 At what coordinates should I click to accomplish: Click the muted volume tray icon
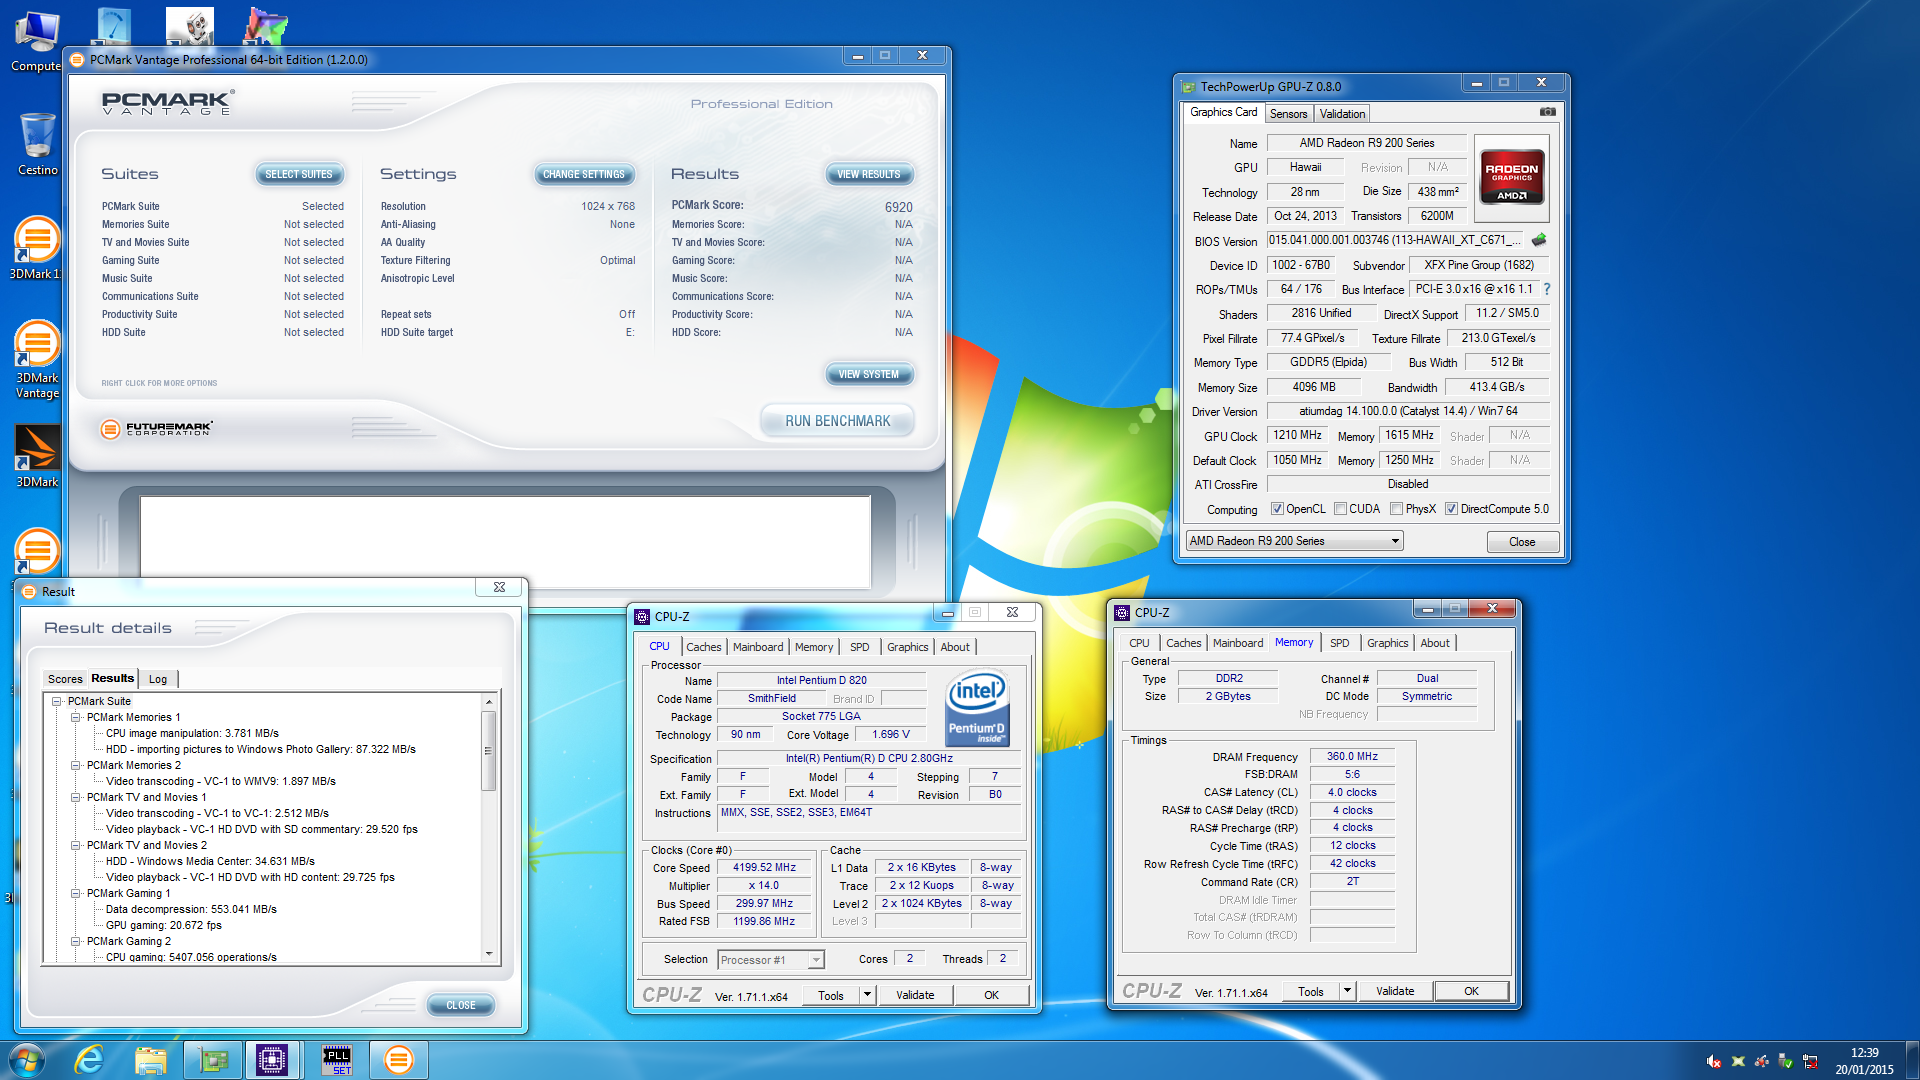coord(1713,1061)
